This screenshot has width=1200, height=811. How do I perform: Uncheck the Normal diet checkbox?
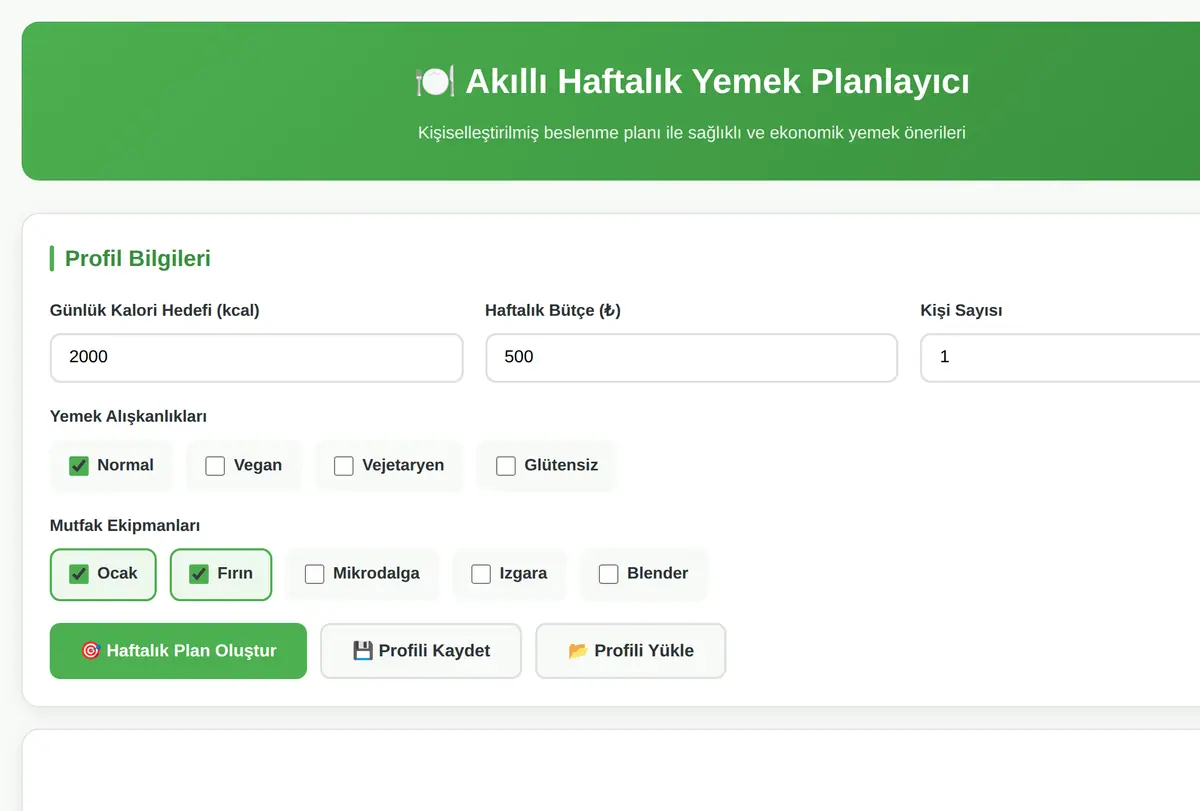click(x=79, y=466)
